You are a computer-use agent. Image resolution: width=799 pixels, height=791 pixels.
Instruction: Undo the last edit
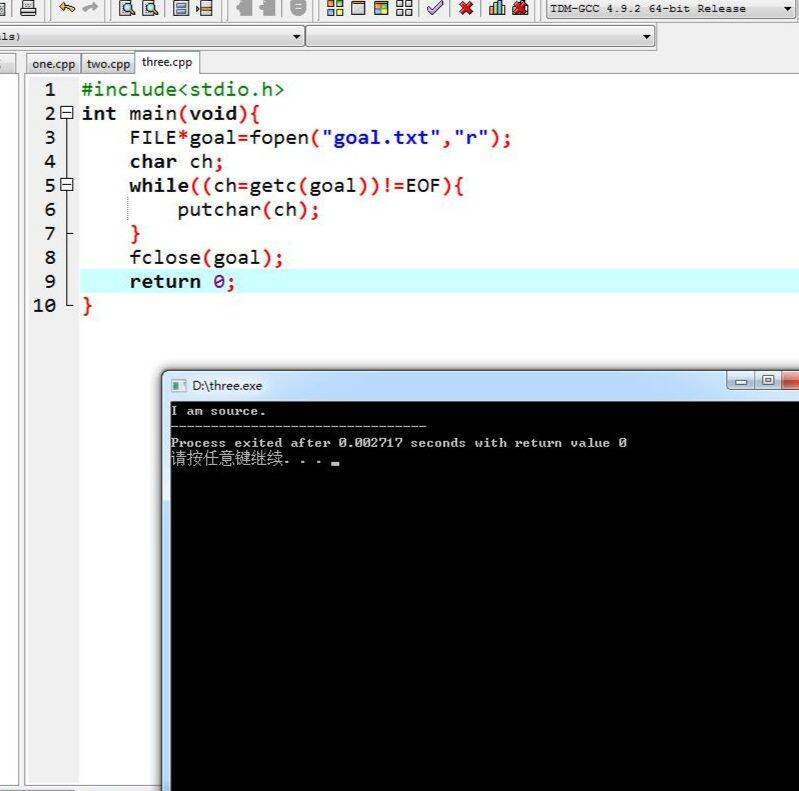(67, 7)
